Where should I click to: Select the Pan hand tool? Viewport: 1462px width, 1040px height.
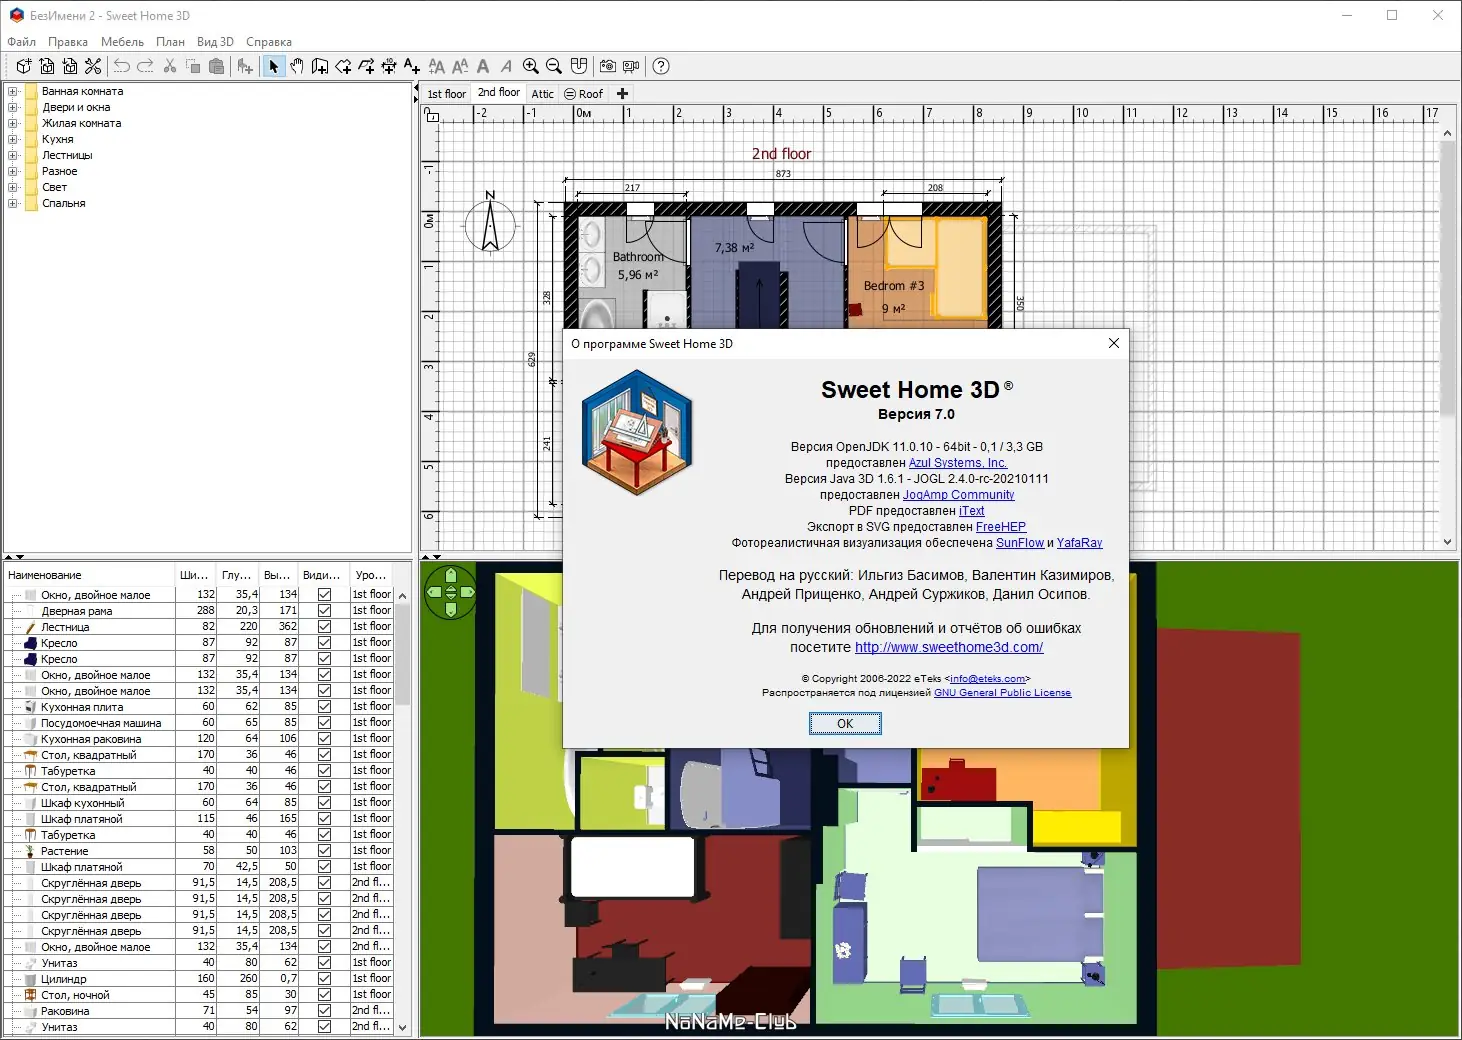(297, 66)
